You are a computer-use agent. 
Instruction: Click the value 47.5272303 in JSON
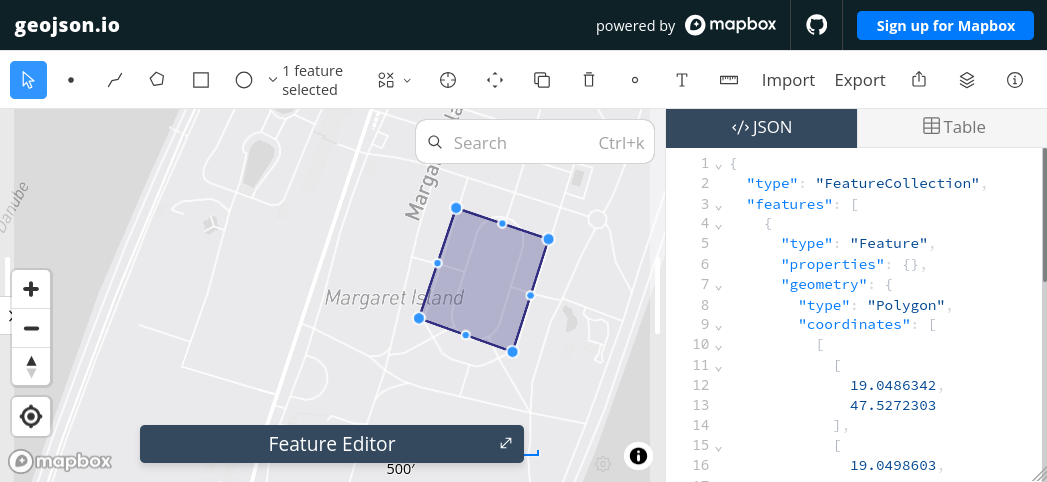pos(893,405)
